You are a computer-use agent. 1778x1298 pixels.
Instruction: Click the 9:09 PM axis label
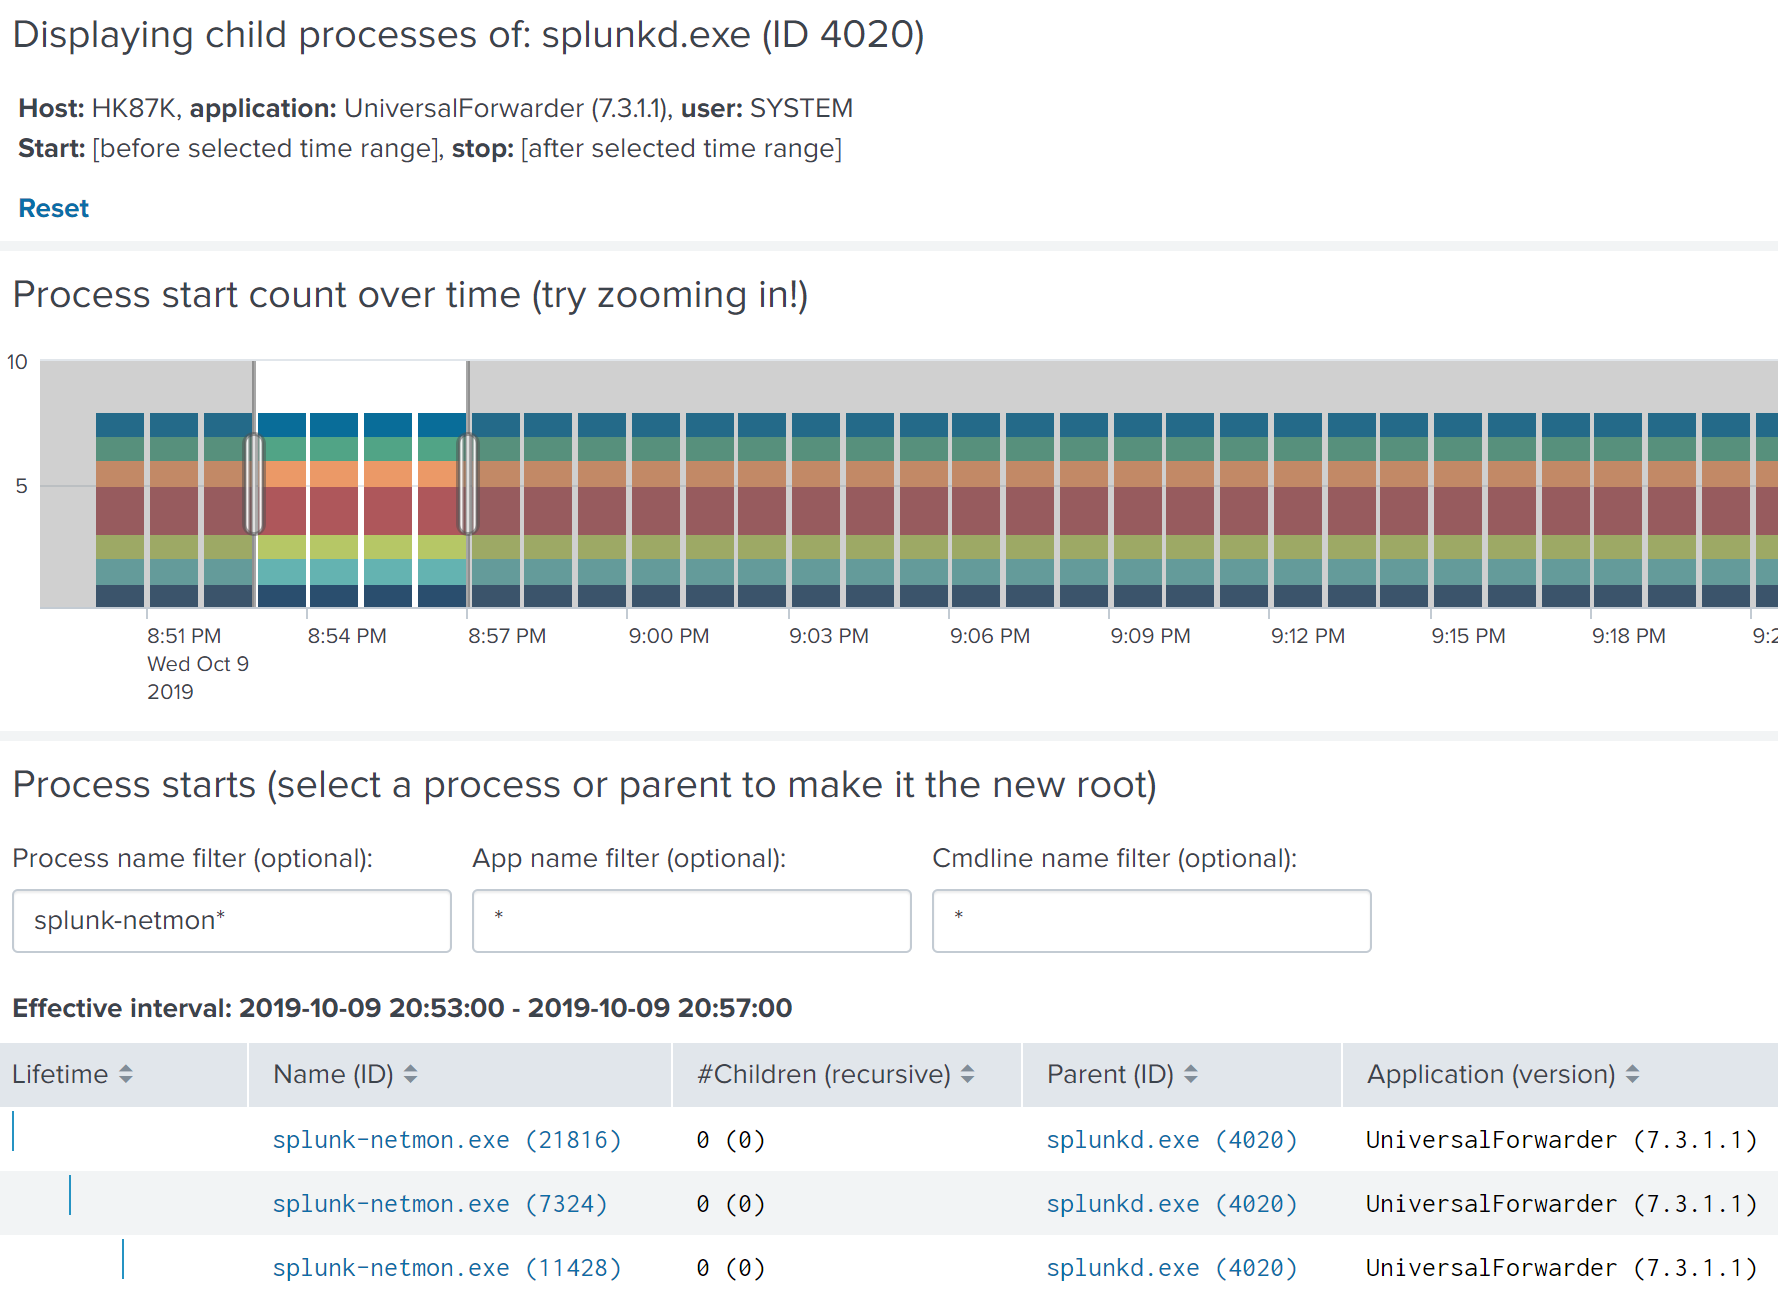1150,636
